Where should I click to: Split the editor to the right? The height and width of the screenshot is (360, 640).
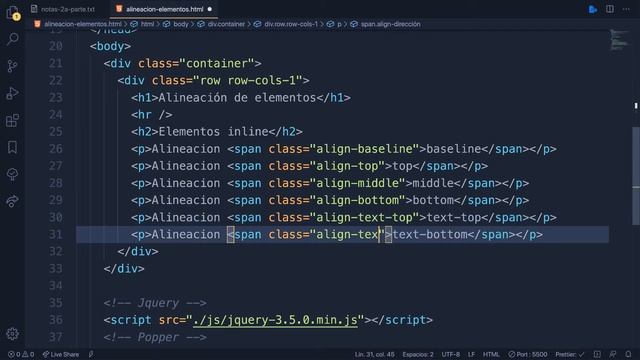[x=610, y=9]
